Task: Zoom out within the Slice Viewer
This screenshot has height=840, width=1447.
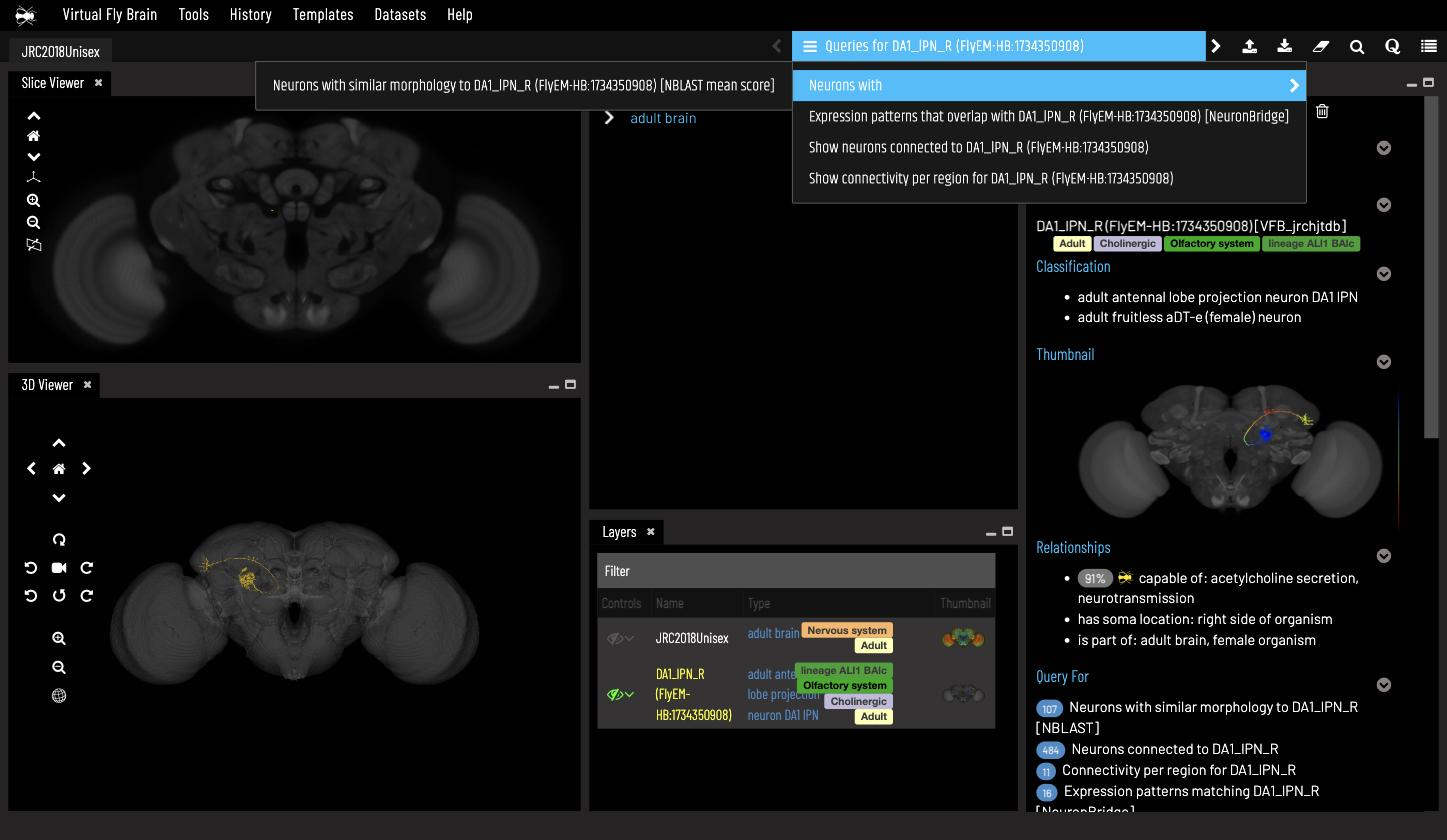Action: point(33,223)
